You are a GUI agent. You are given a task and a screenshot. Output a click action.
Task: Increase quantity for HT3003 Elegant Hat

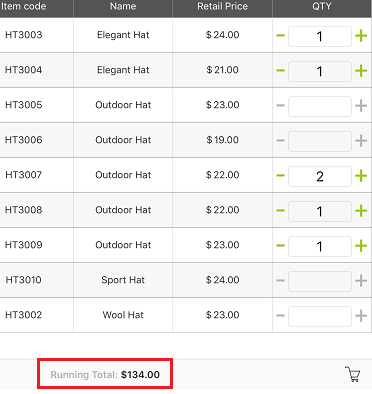[361, 35]
